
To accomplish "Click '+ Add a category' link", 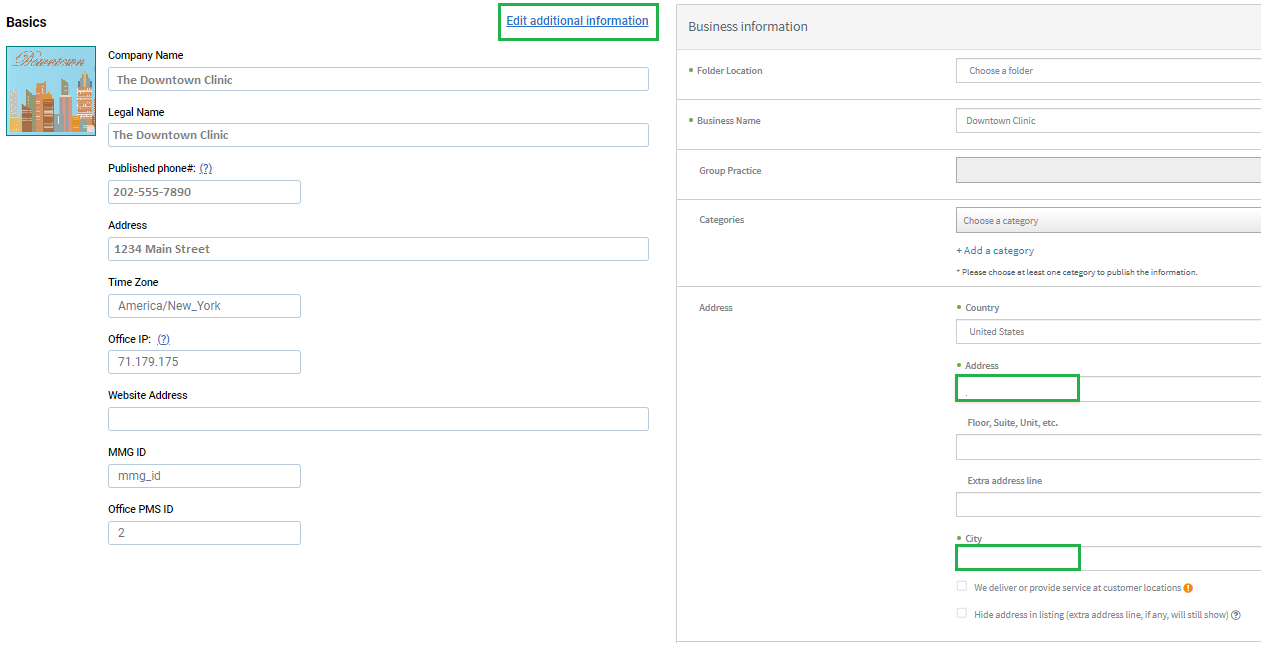I will pos(995,251).
